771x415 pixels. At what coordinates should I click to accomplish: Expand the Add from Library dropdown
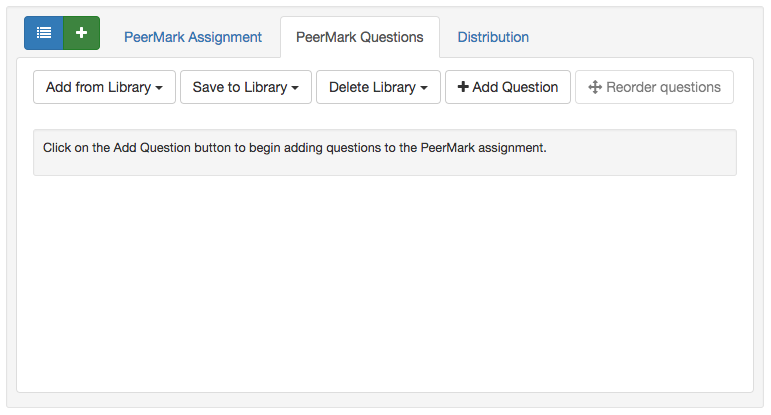[x=104, y=87]
